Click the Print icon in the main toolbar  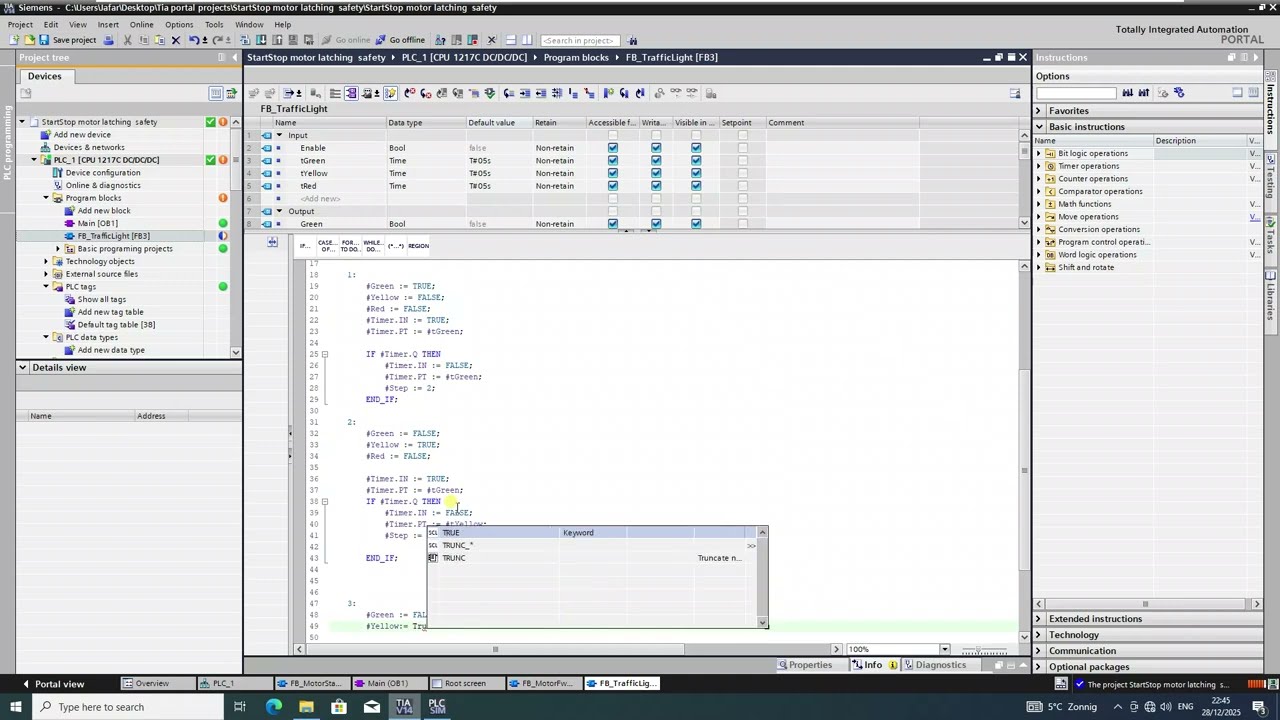(x=109, y=40)
